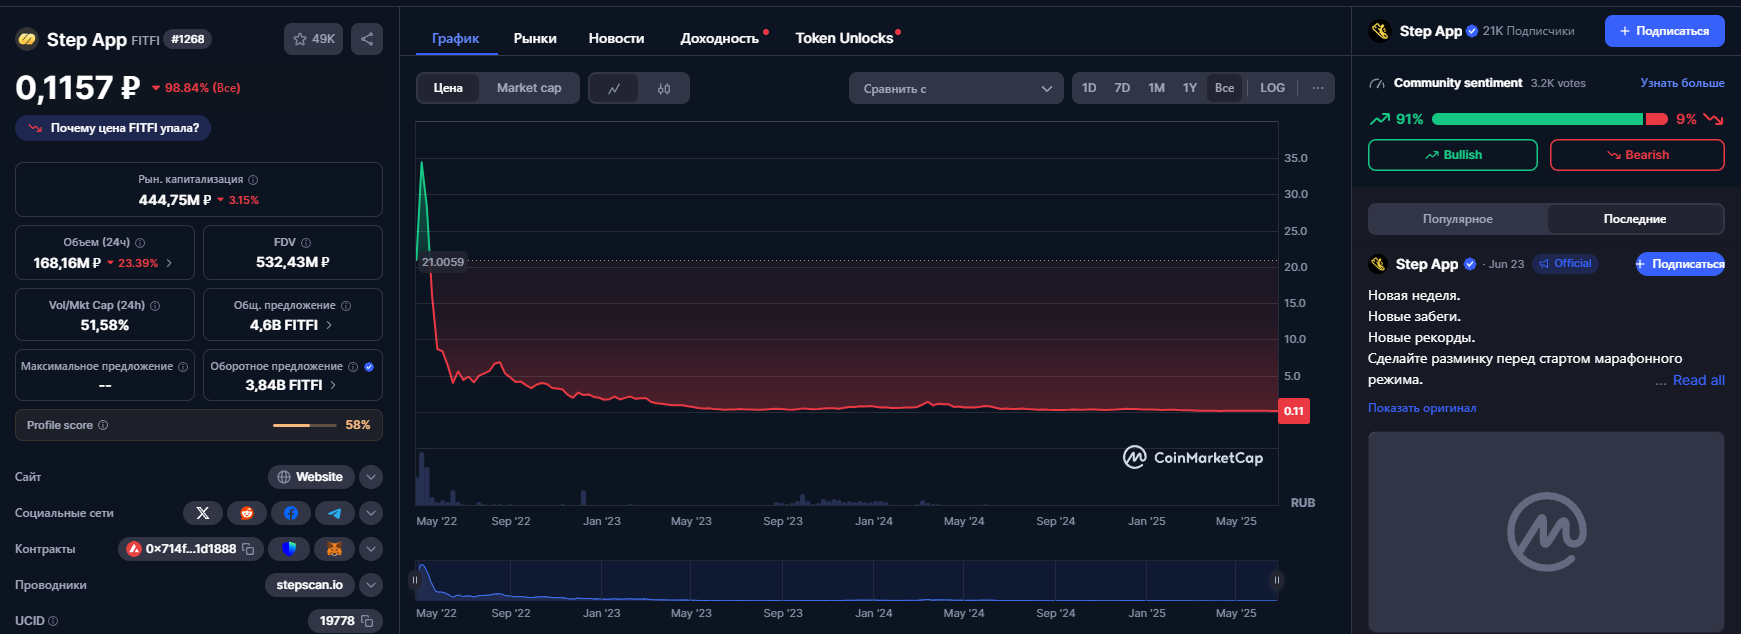
Task: Switch chart to Цена view
Action: point(448,88)
